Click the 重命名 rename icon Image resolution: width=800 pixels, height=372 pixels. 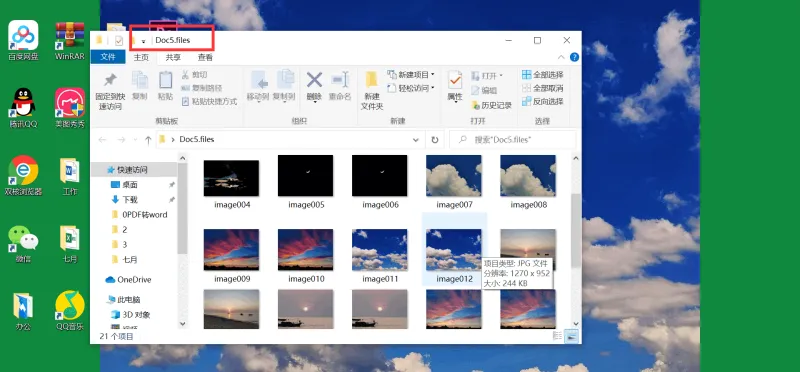coord(340,80)
